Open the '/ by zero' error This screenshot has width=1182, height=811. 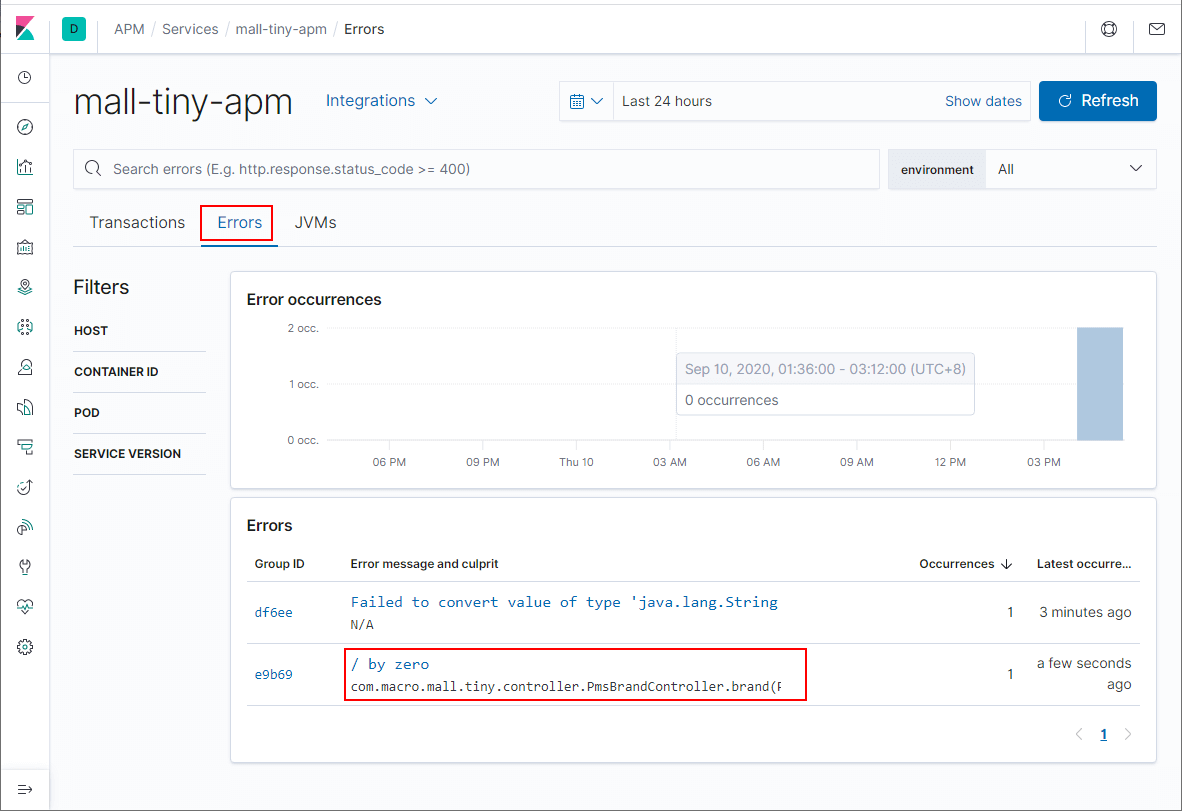pyautogui.click(x=390, y=664)
